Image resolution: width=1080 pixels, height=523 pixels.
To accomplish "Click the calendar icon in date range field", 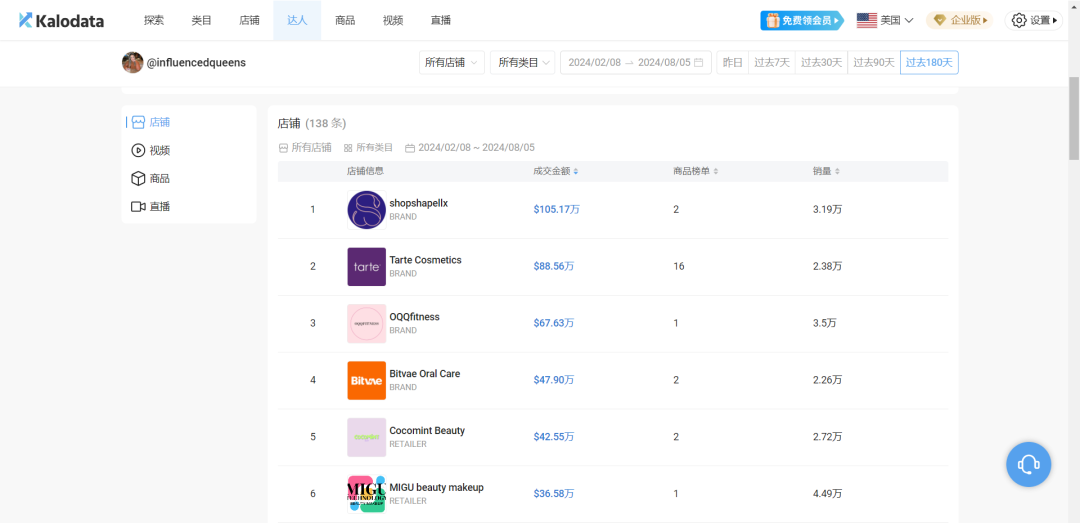I will coord(698,63).
